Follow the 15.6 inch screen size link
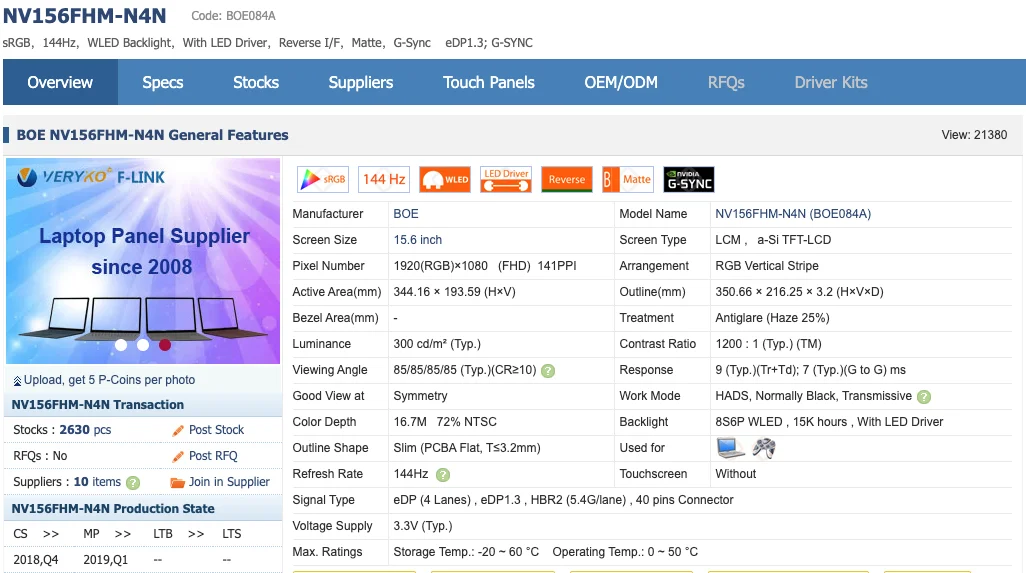This screenshot has height=573, width=1026. tap(417, 240)
